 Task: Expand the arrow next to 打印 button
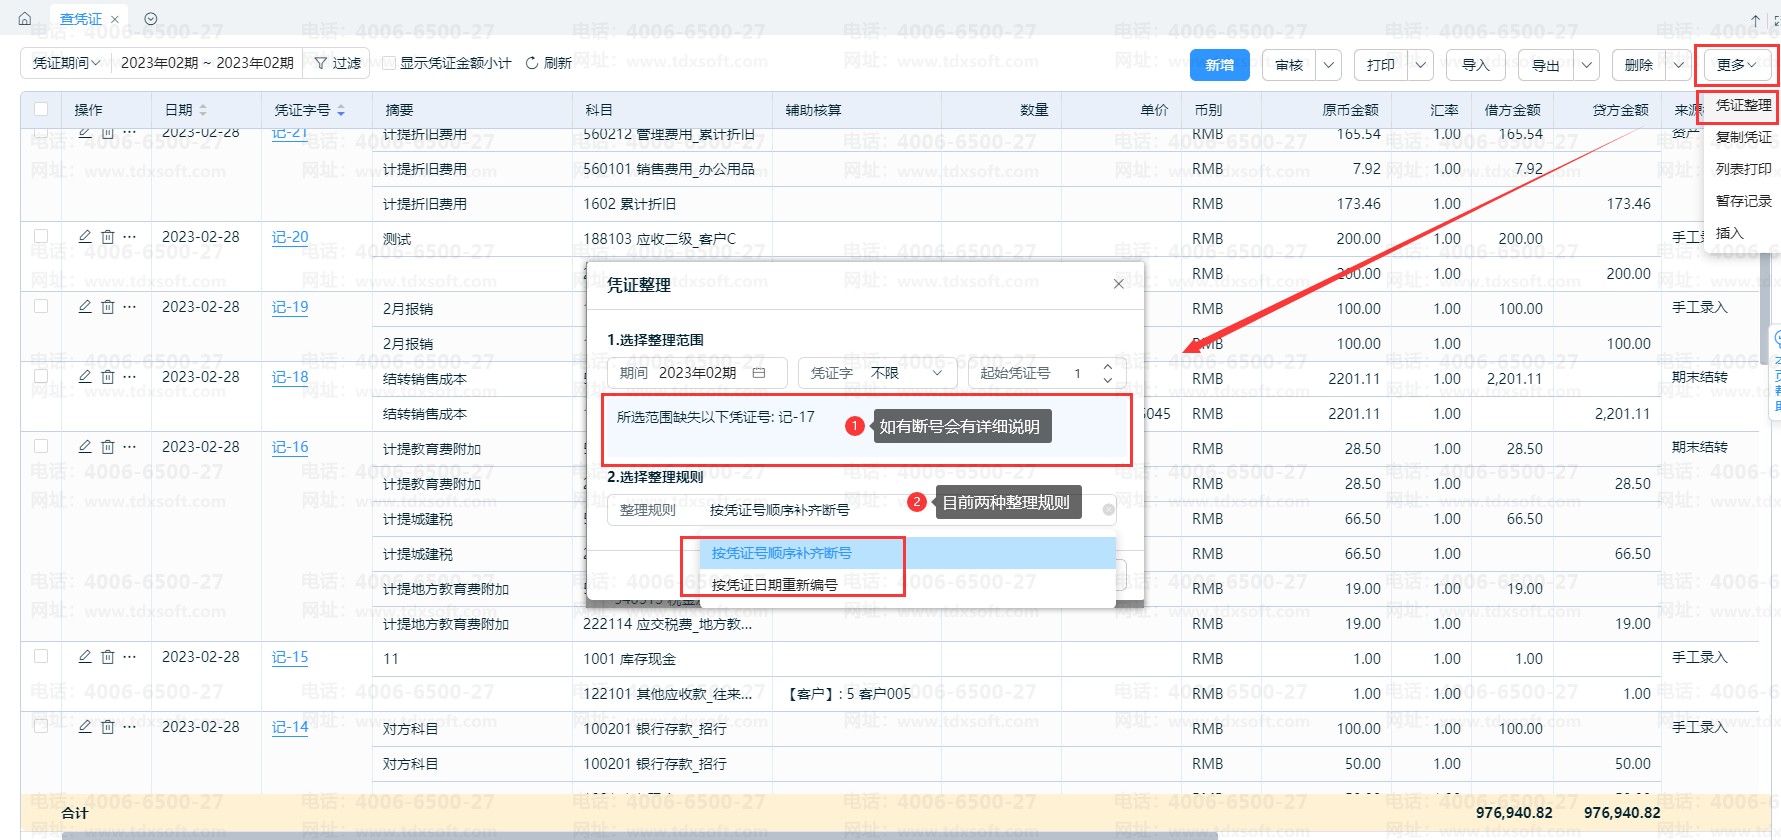pyautogui.click(x=1420, y=65)
